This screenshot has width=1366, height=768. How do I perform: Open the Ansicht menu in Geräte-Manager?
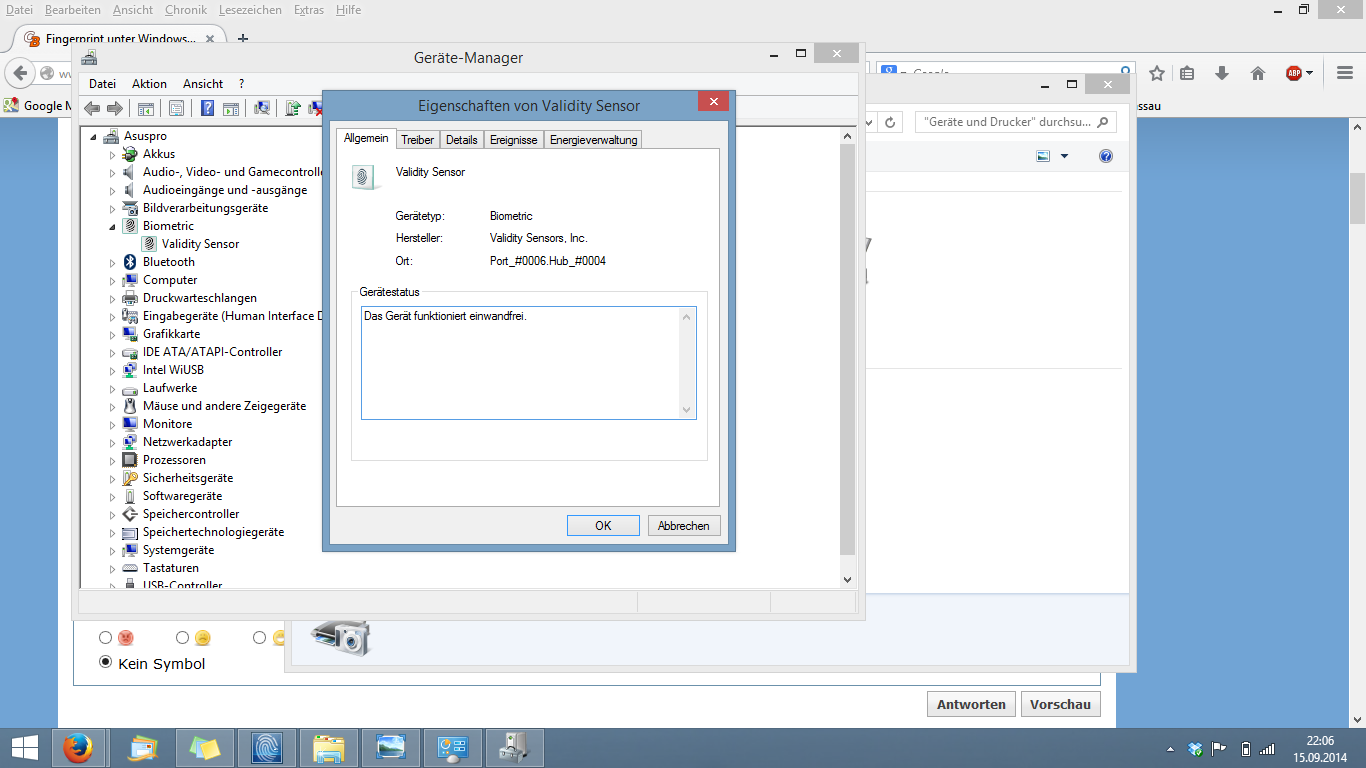tap(203, 84)
